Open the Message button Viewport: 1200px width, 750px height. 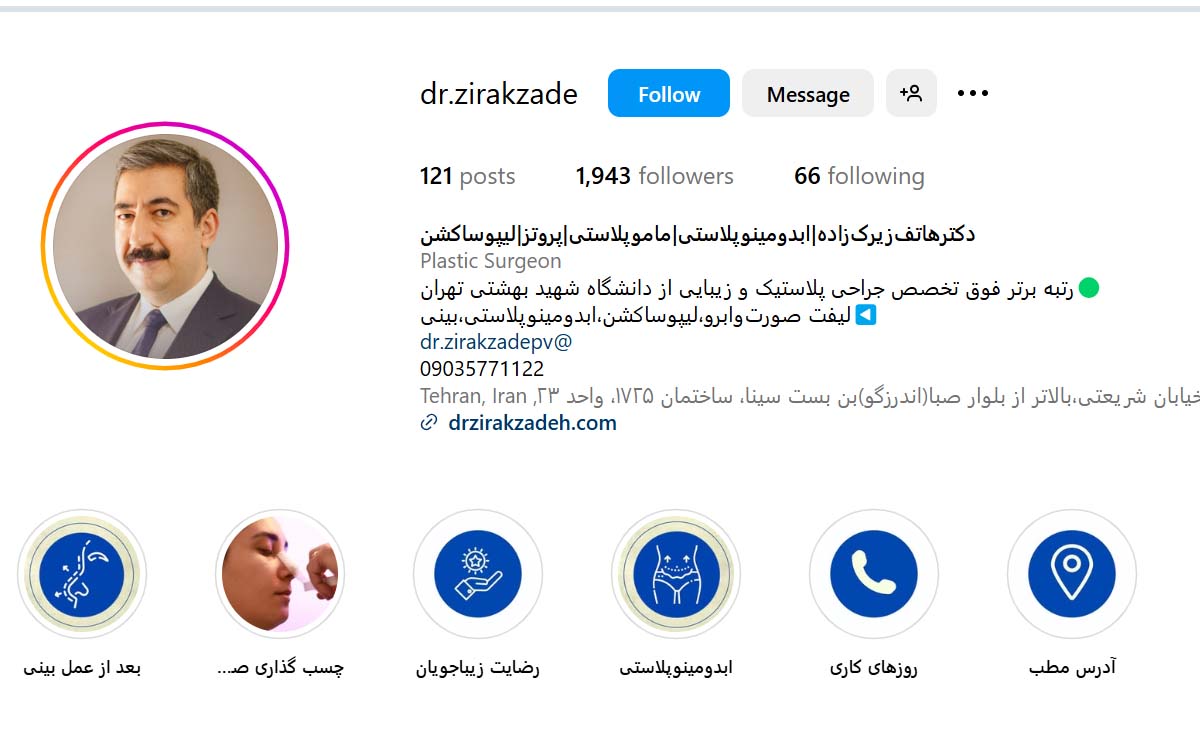(x=808, y=94)
